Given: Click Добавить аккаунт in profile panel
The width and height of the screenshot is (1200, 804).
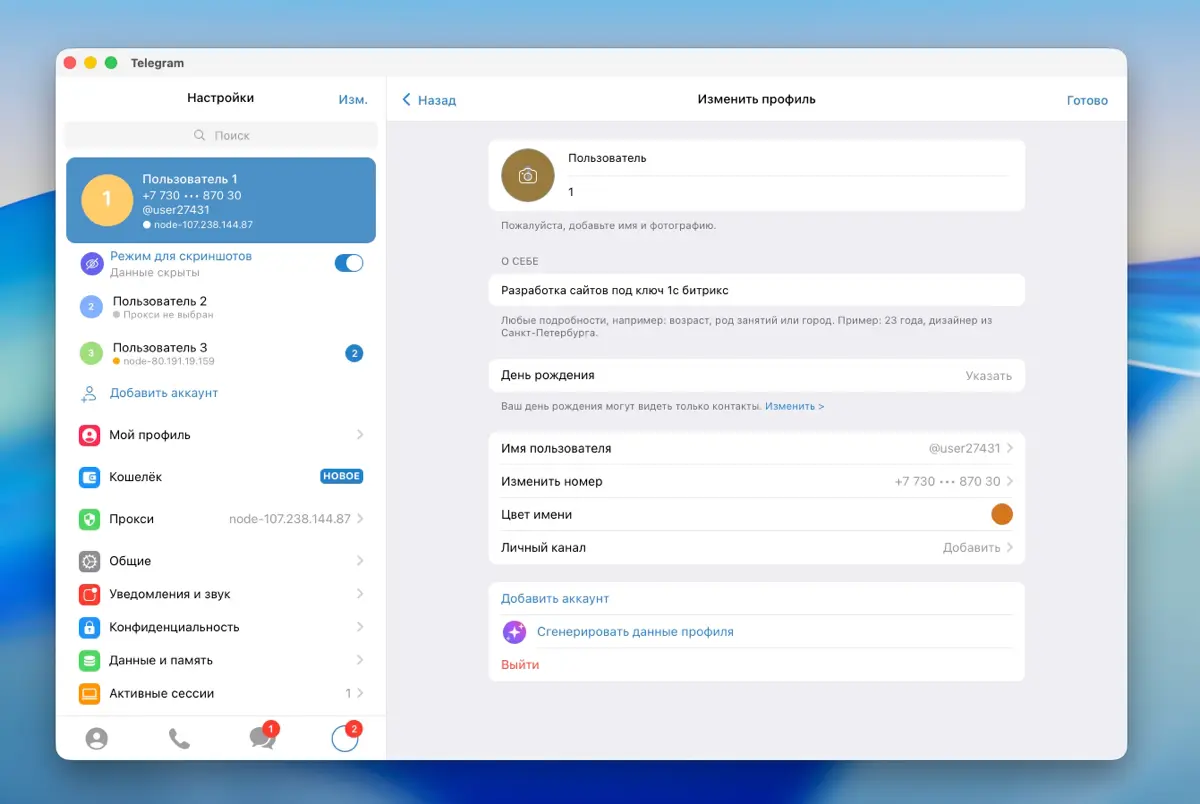Looking at the screenshot, I should [x=555, y=598].
